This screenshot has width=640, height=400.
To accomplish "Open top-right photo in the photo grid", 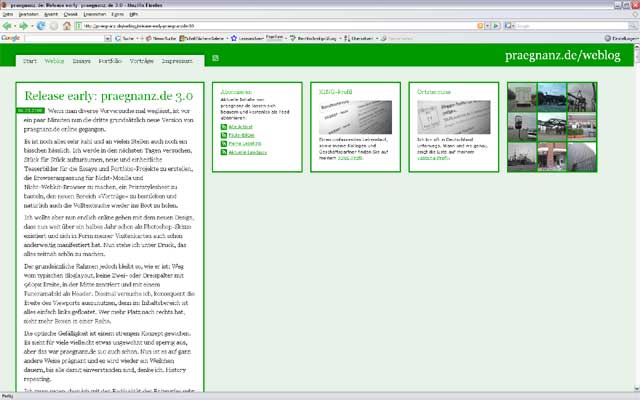I will (x=582, y=97).
